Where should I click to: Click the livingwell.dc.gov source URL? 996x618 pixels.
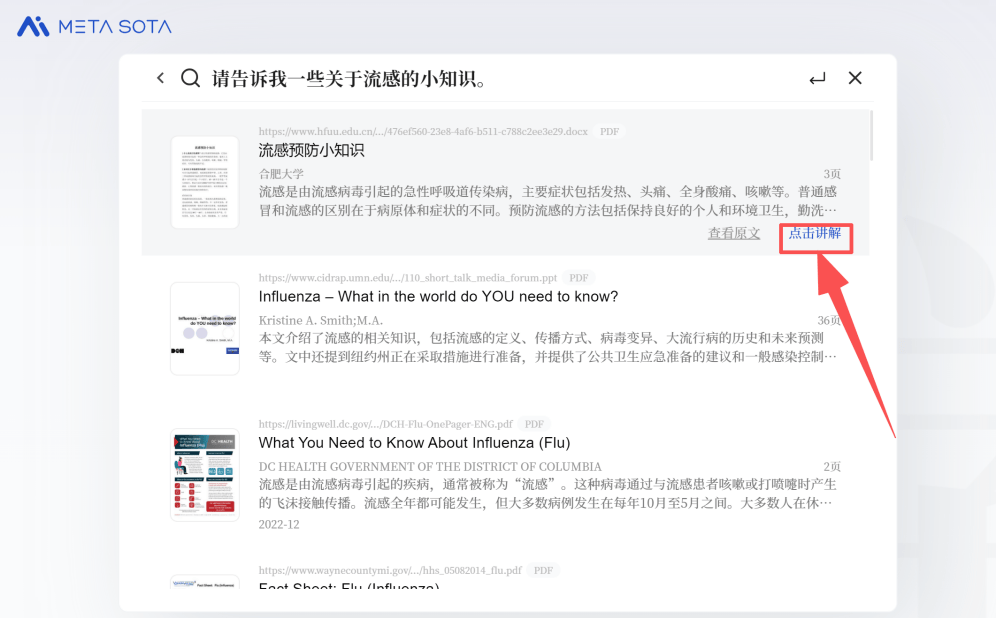[385, 424]
